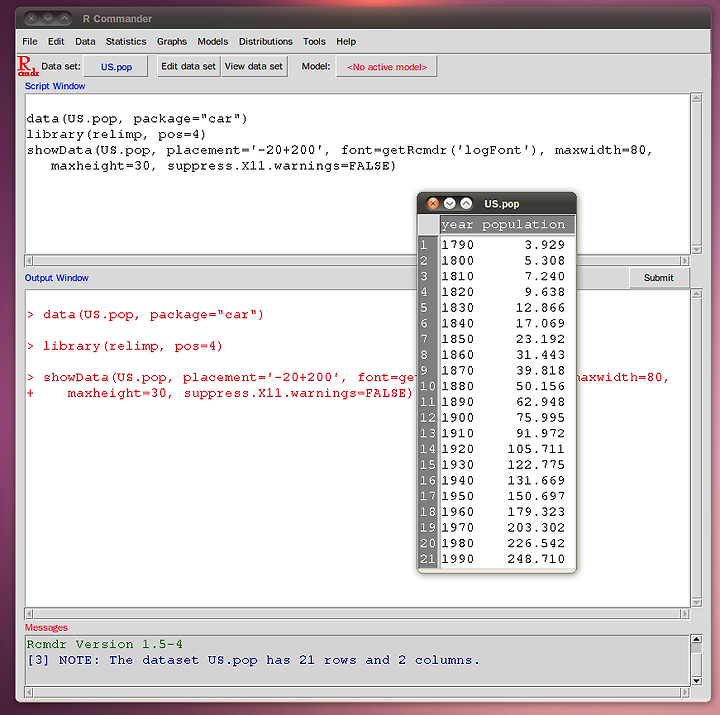Viewport: 720px width, 715px height.
Task: Click the View data set button
Action: [254, 67]
